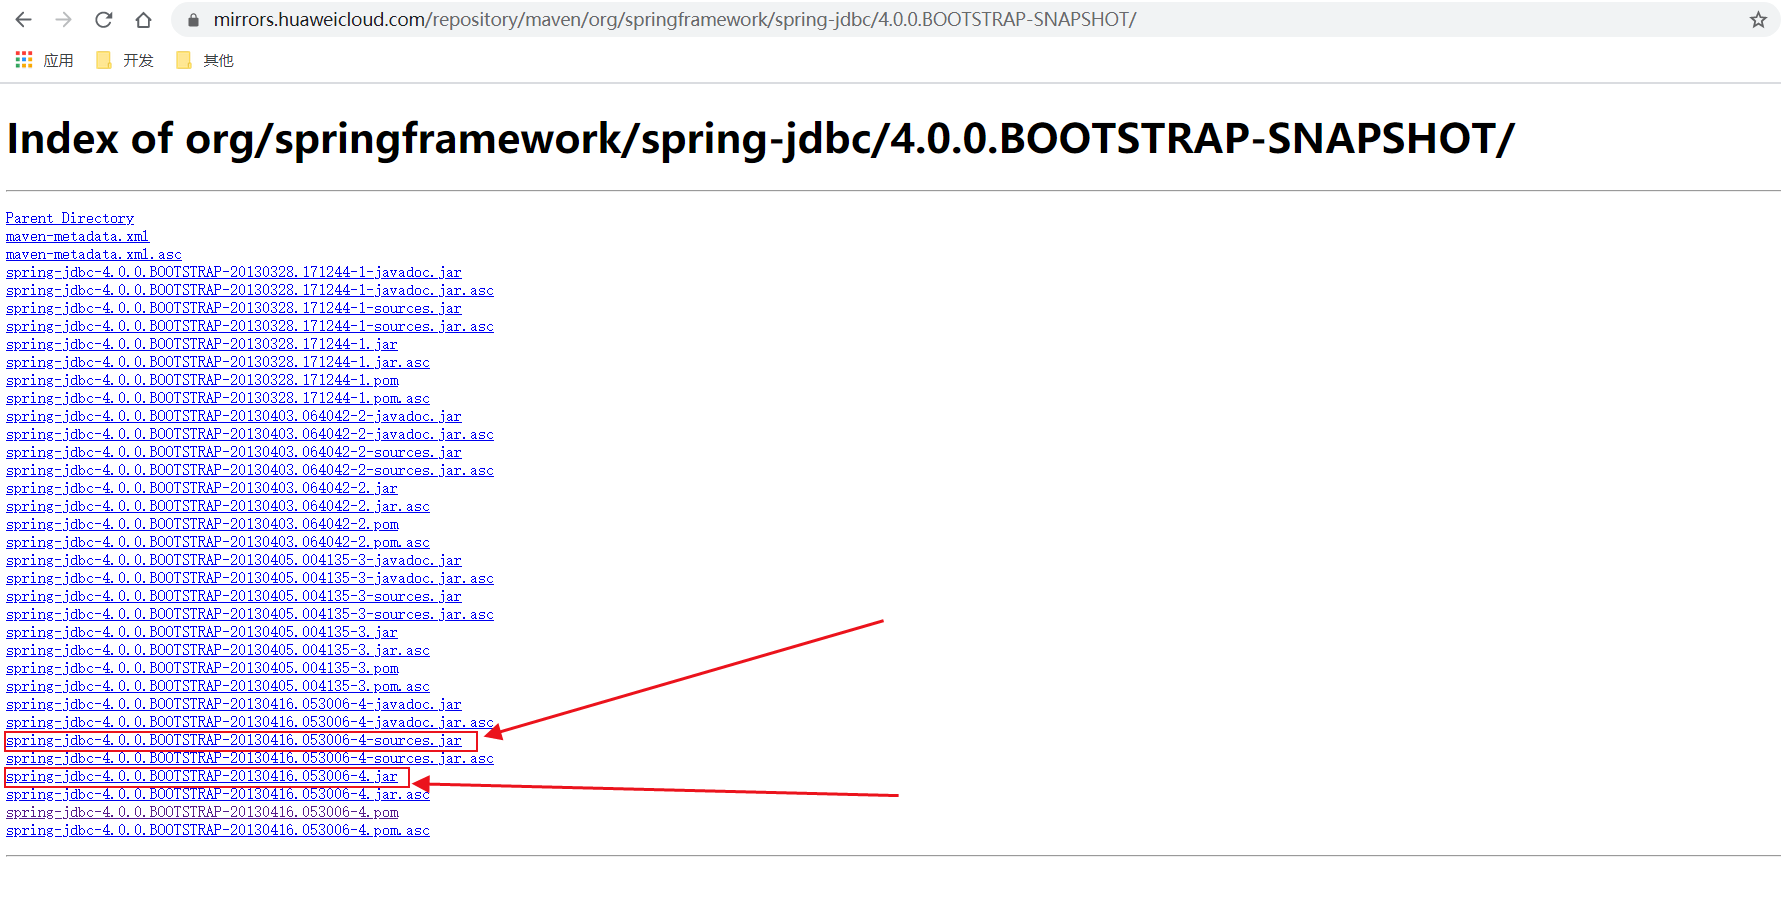Open 20130405.004135-3.pom link
The width and height of the screenshot is (1781, 904).
pos(202,668)
